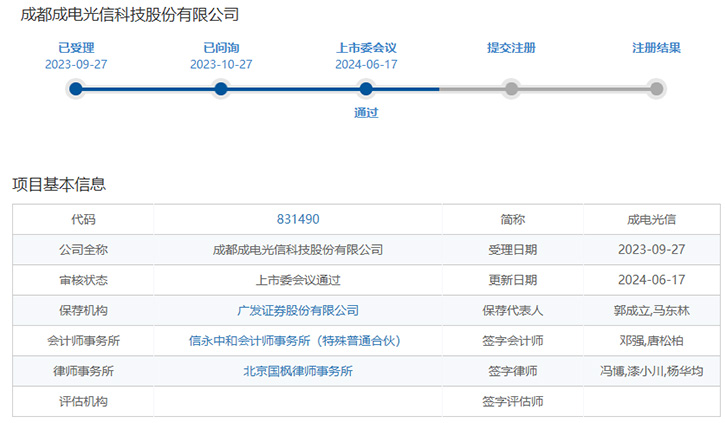Click the 简称 label cell
Screen dimensions: 725x423
[x=513, y=219]
